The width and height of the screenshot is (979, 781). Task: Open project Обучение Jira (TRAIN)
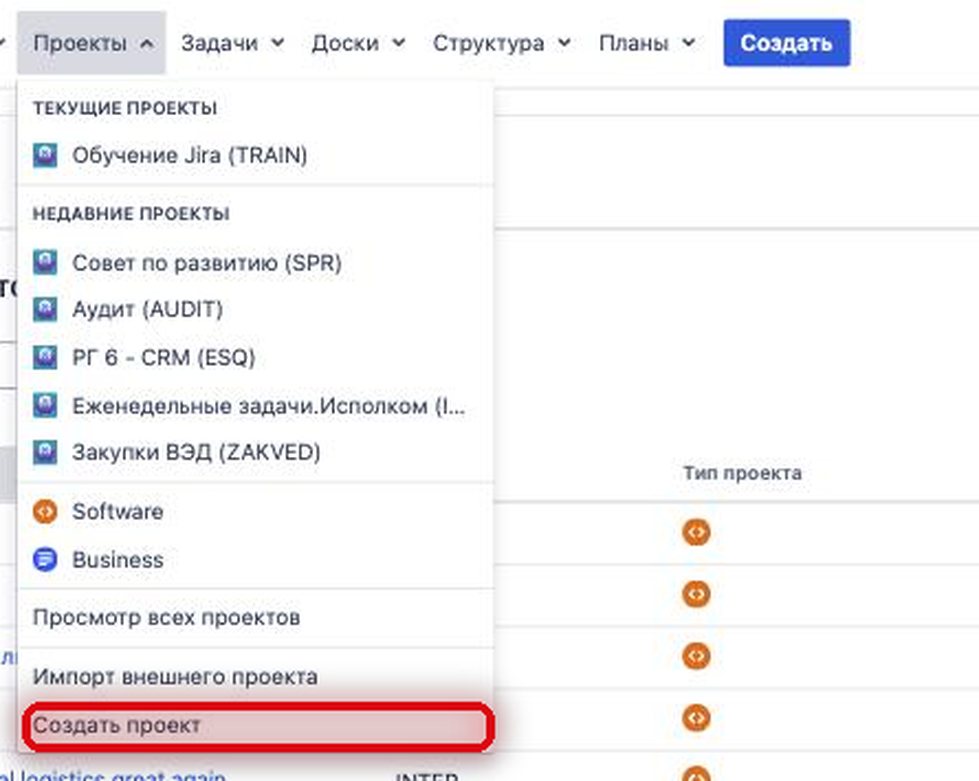click(255, 155)
